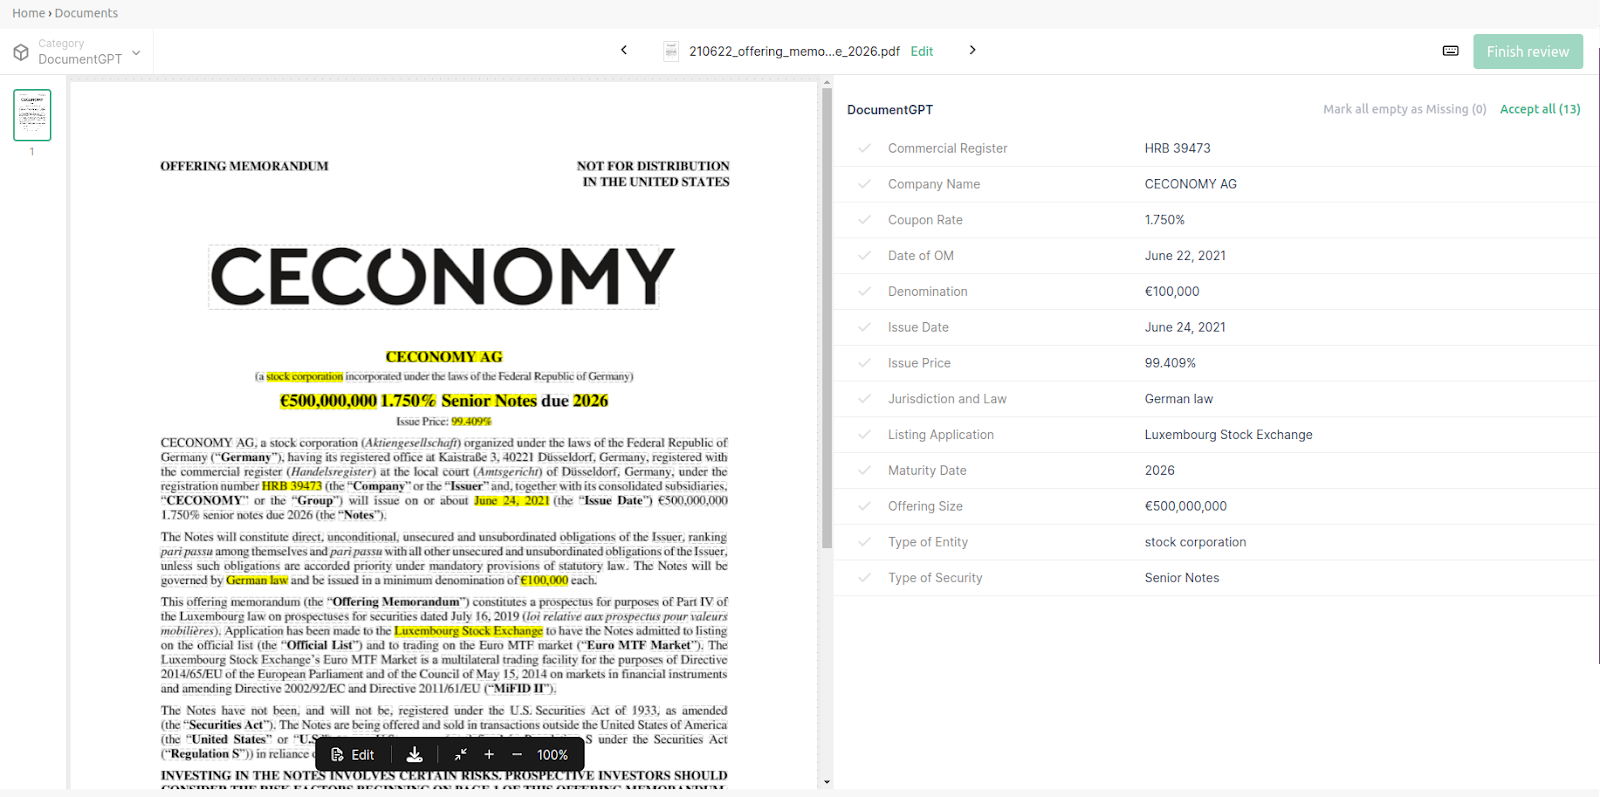Click the document viewer scrollbar
The height and width of the screenshot is (797, 1600).
point(826,318)
